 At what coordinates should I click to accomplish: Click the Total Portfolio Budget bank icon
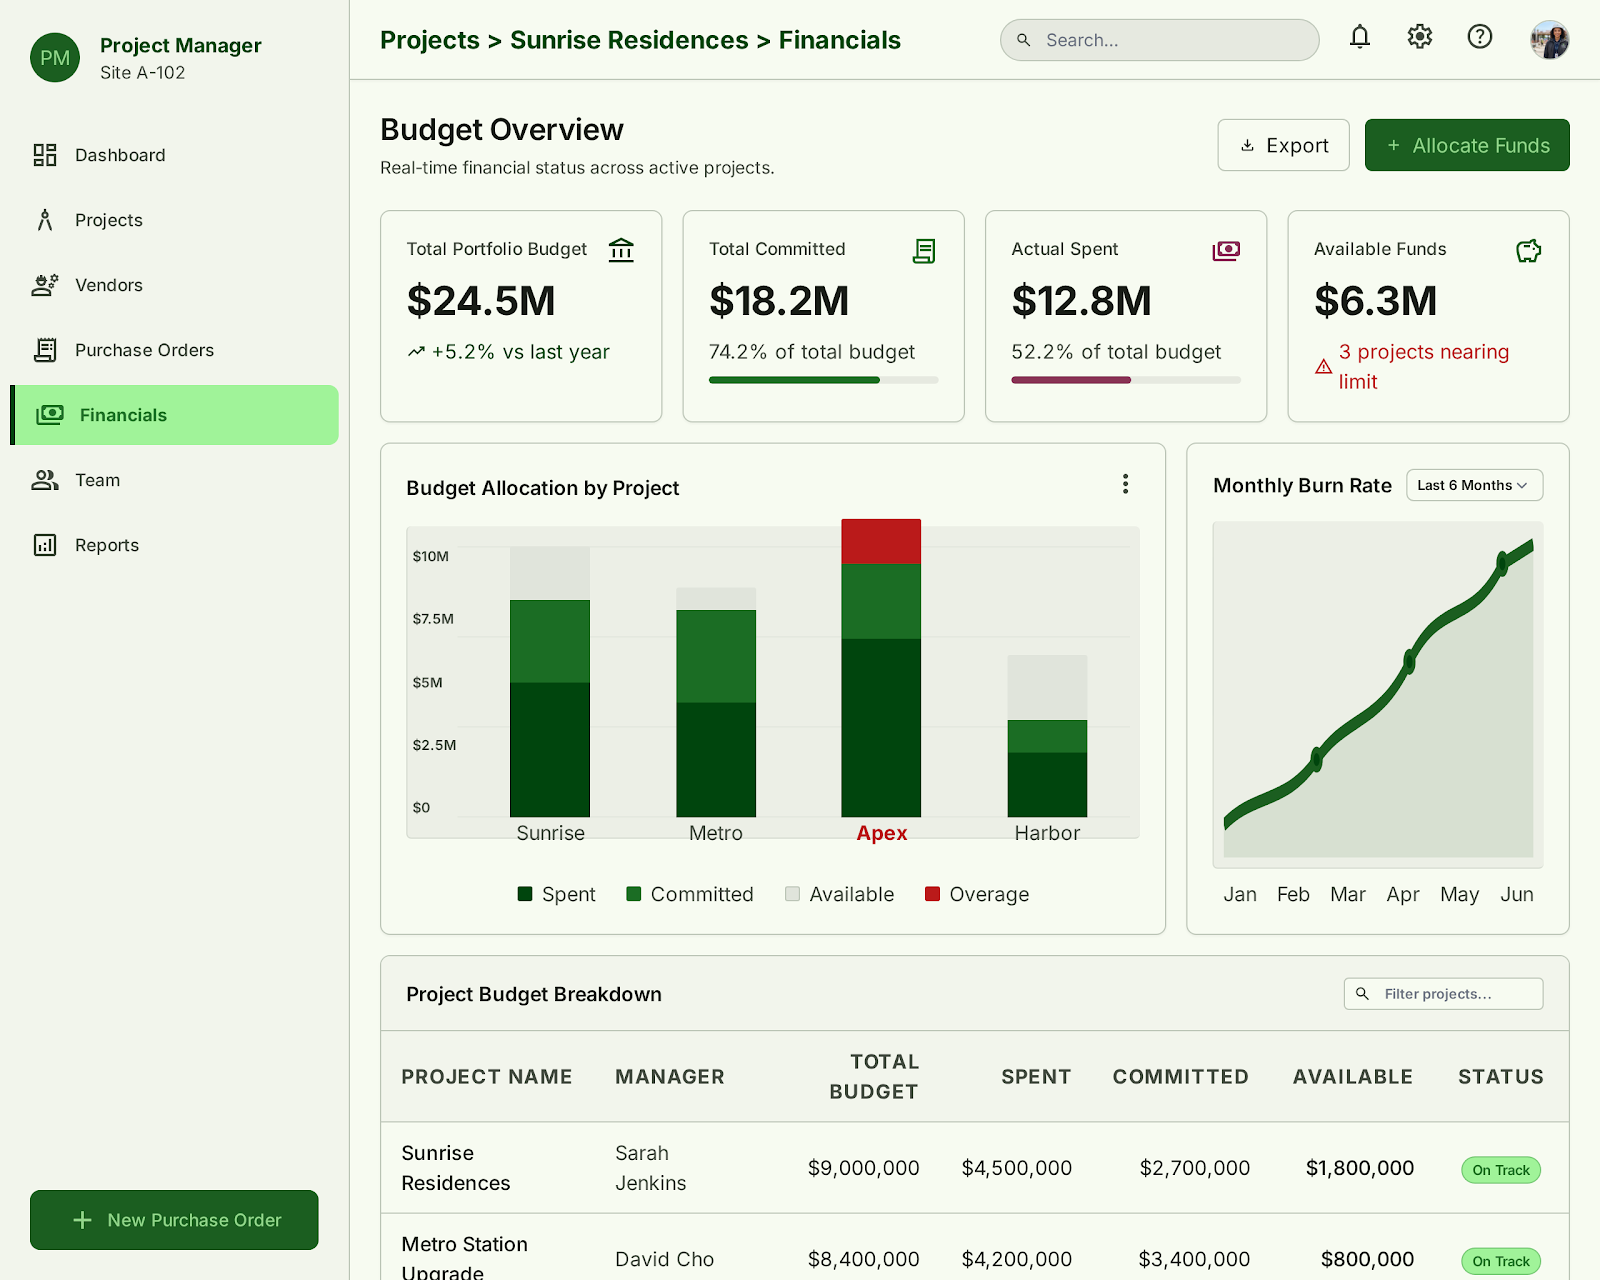click(621, 250)
